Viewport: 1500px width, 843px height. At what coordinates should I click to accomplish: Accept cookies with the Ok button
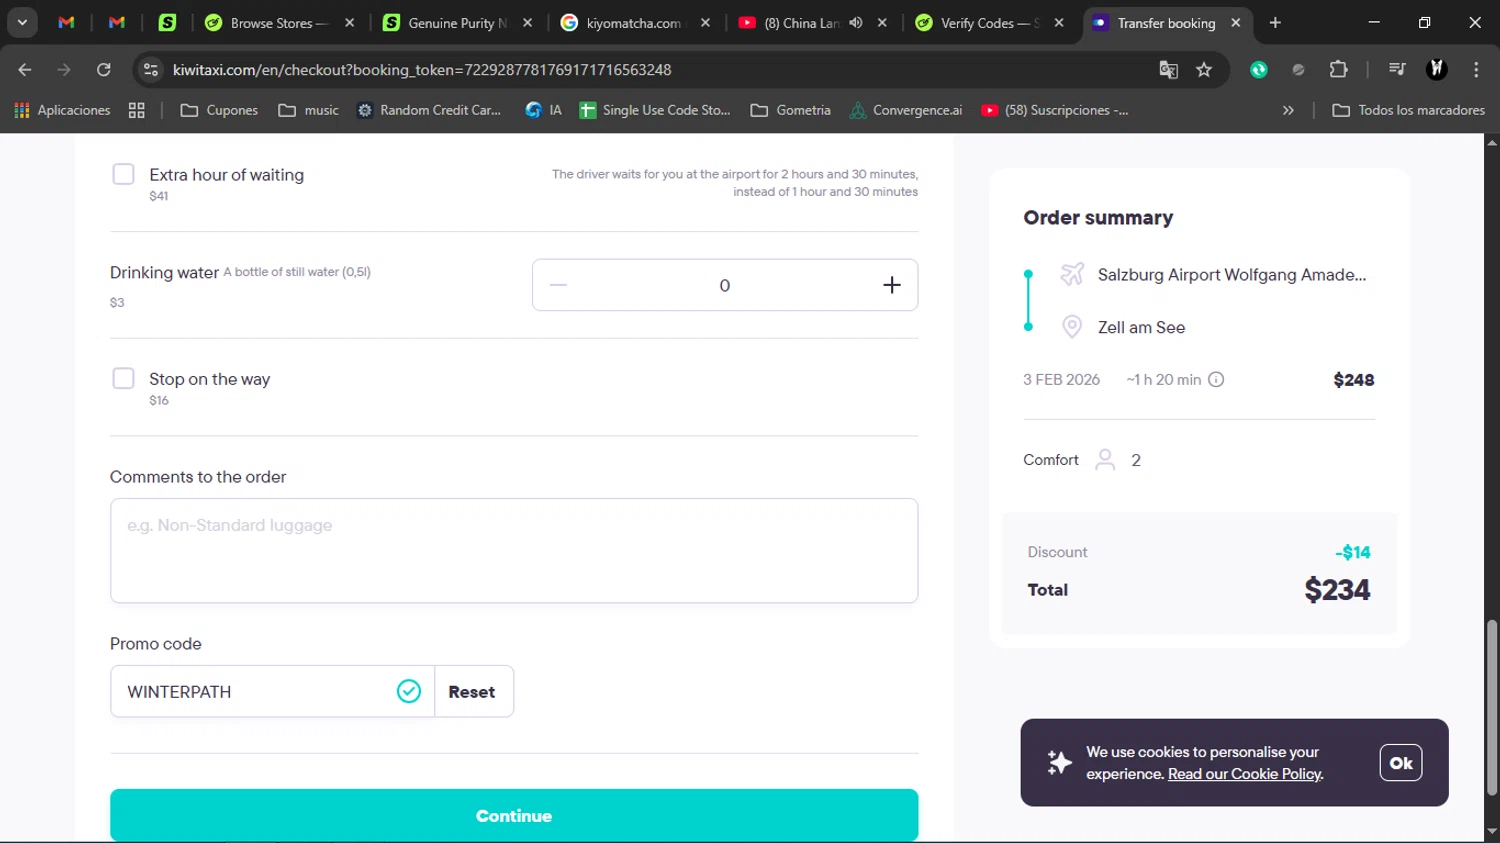[1401, 763]
